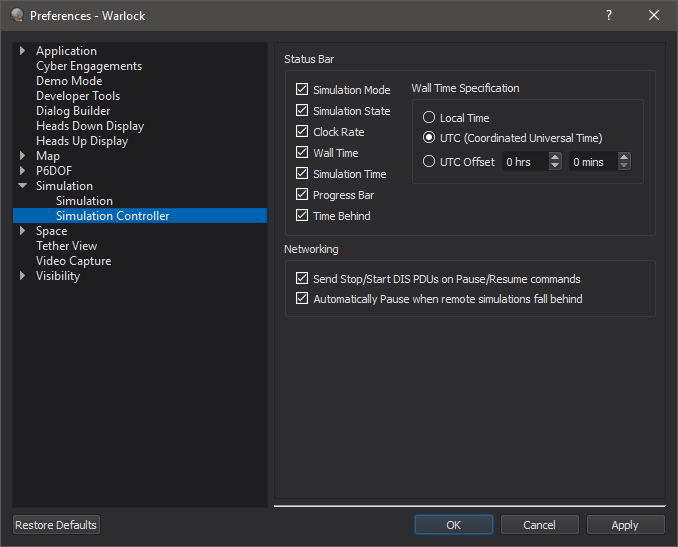Image resolution: width=678 pixels, height=547 pixels.
Task: Open Tether View preferences
Action: tap(67, 246)
